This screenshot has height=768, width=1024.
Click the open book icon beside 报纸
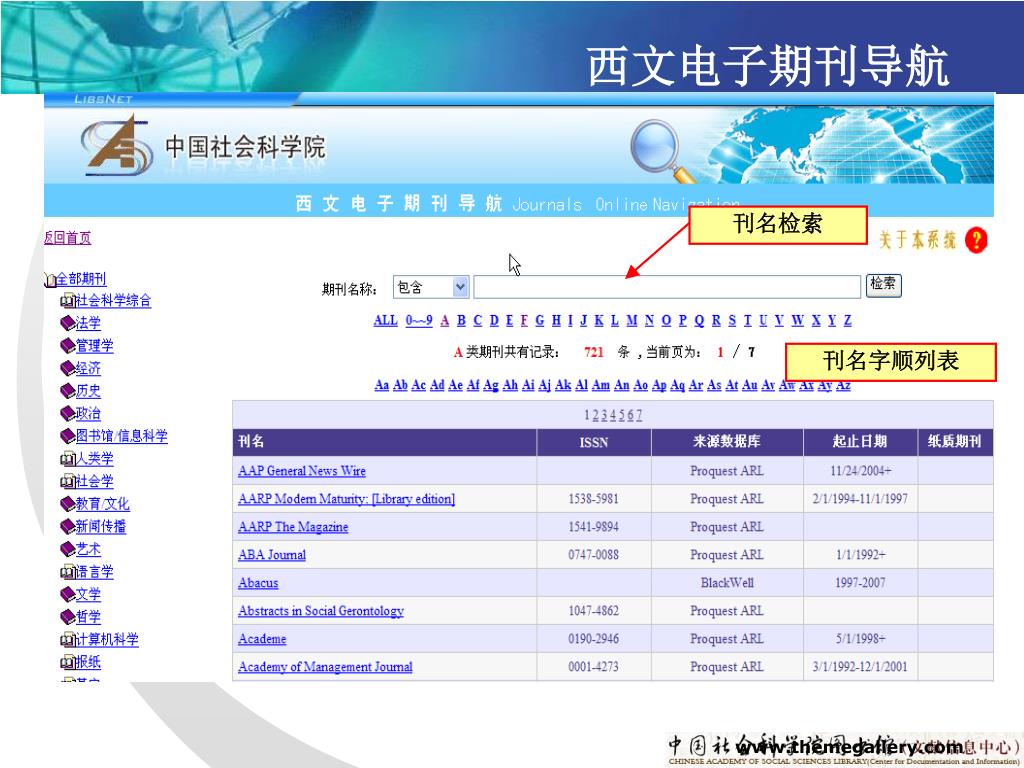pos(67,662)
